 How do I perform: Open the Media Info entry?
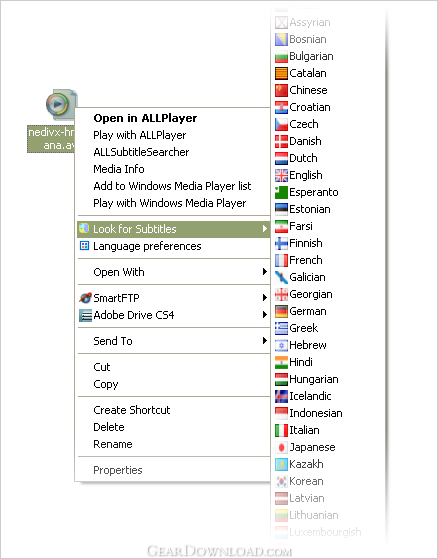(x=119, y=169)
